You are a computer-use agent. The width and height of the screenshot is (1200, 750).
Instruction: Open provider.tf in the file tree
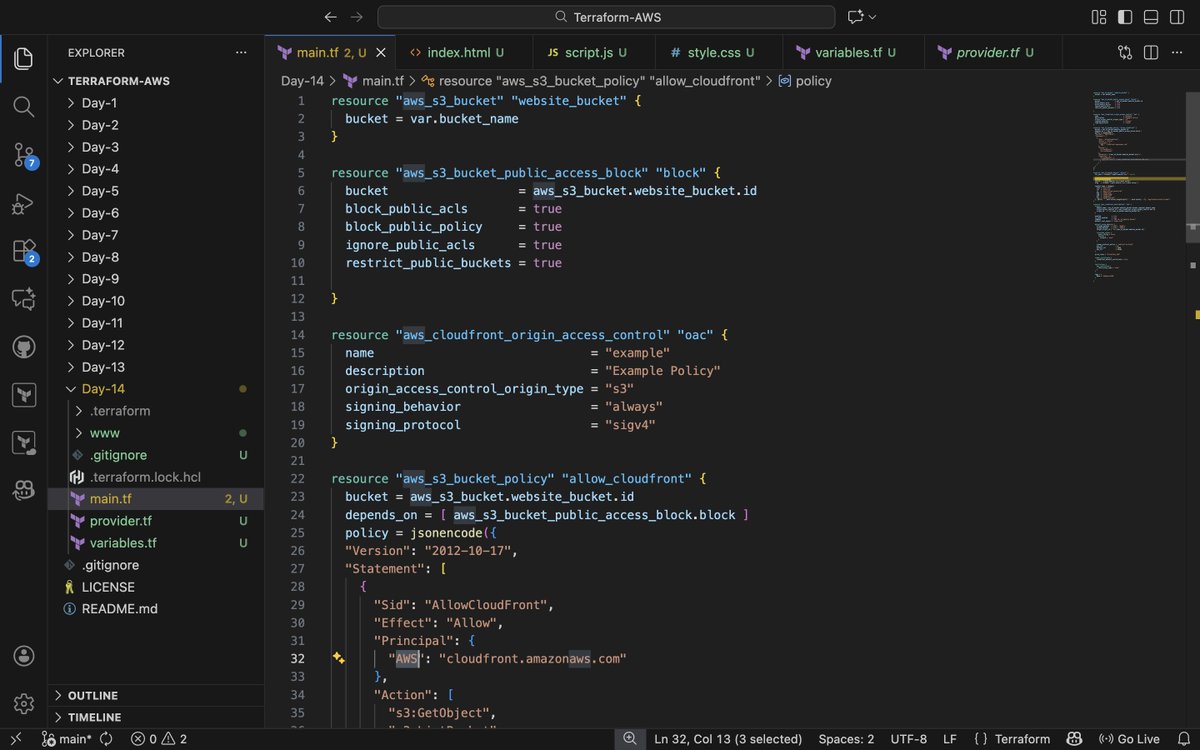point(120,521)
